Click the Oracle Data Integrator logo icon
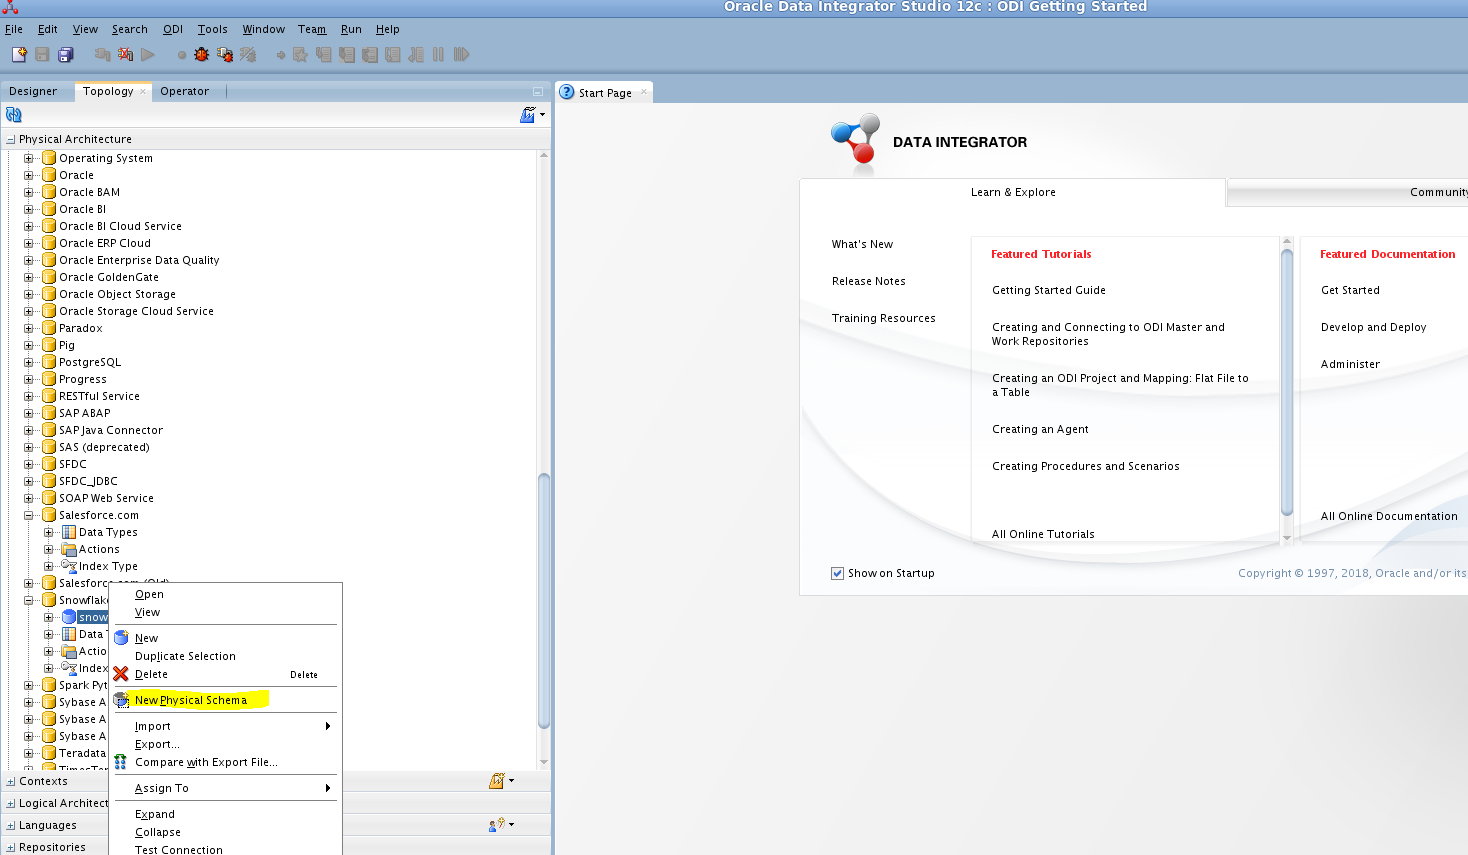The width and height of the screenshot is (1468, 855). (855, 139)
